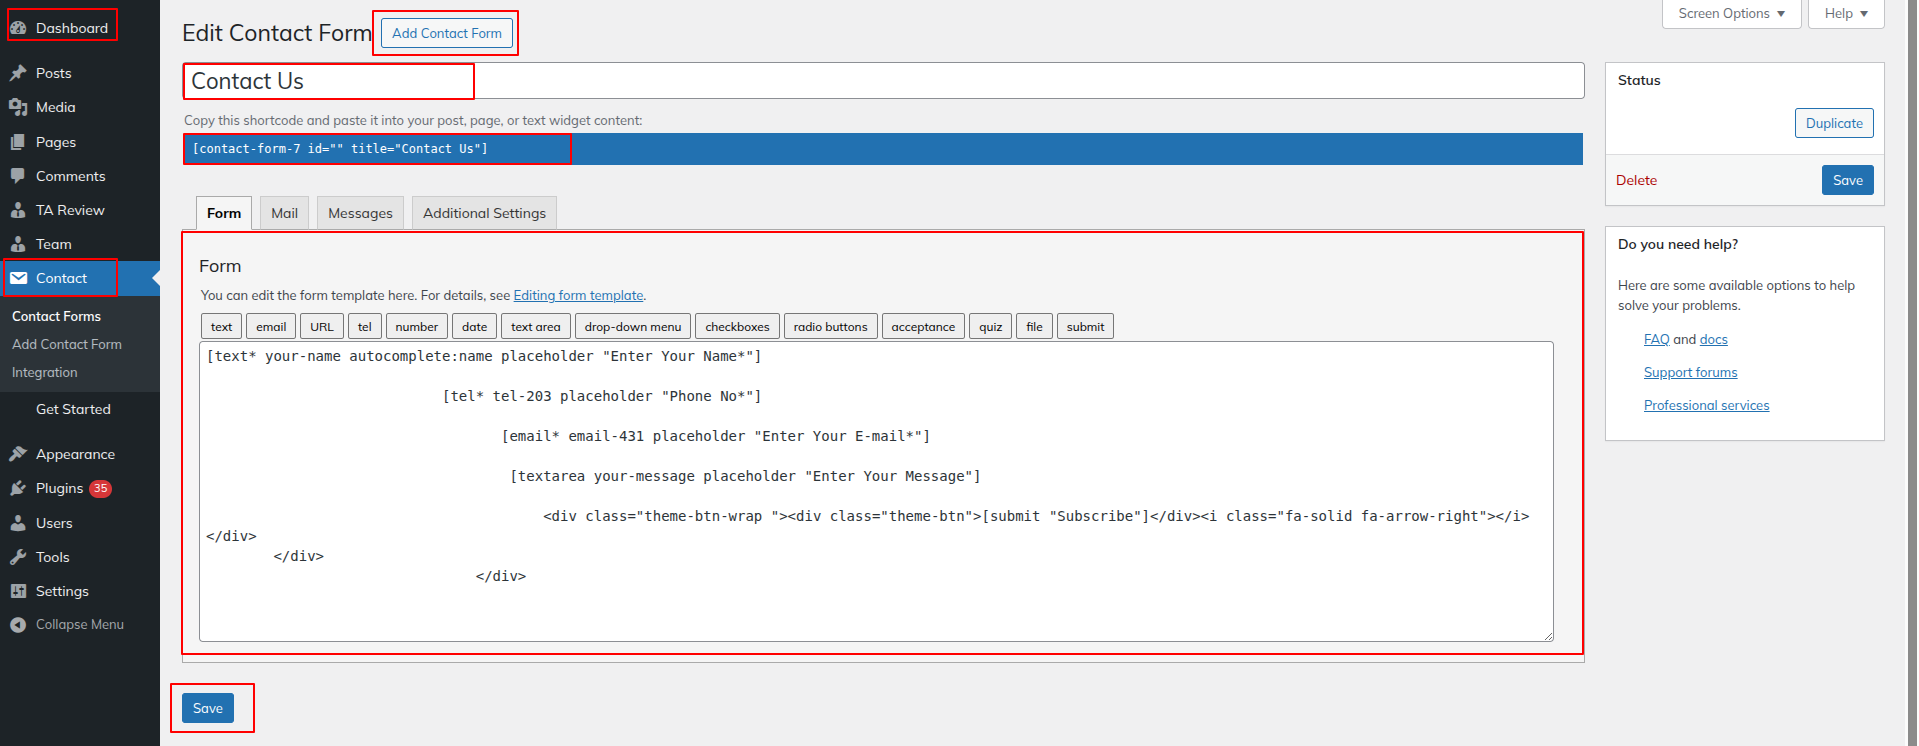Insert a checkboxes form tag
The height and width of the screenshot is (746, 1919).
(x=737, y=327)
